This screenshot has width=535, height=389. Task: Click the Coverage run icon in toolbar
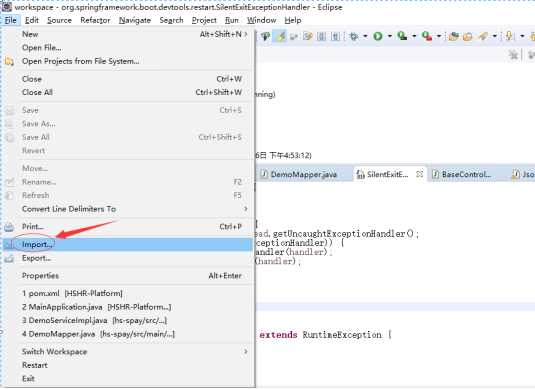point(402,36)
